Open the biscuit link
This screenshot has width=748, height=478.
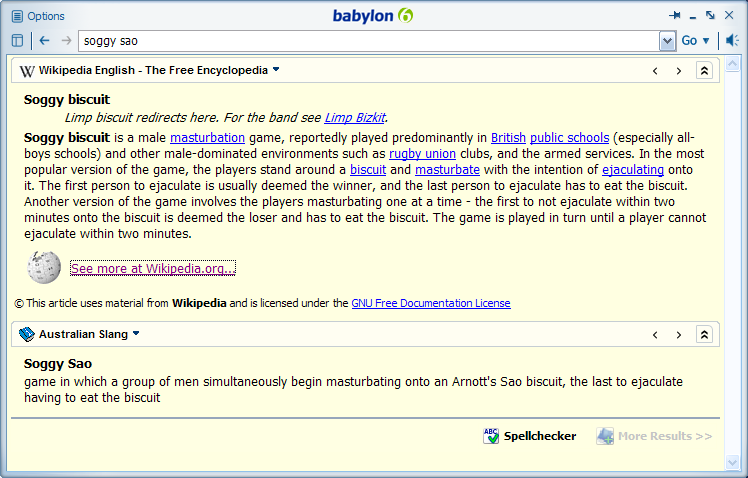coord(368,169)
